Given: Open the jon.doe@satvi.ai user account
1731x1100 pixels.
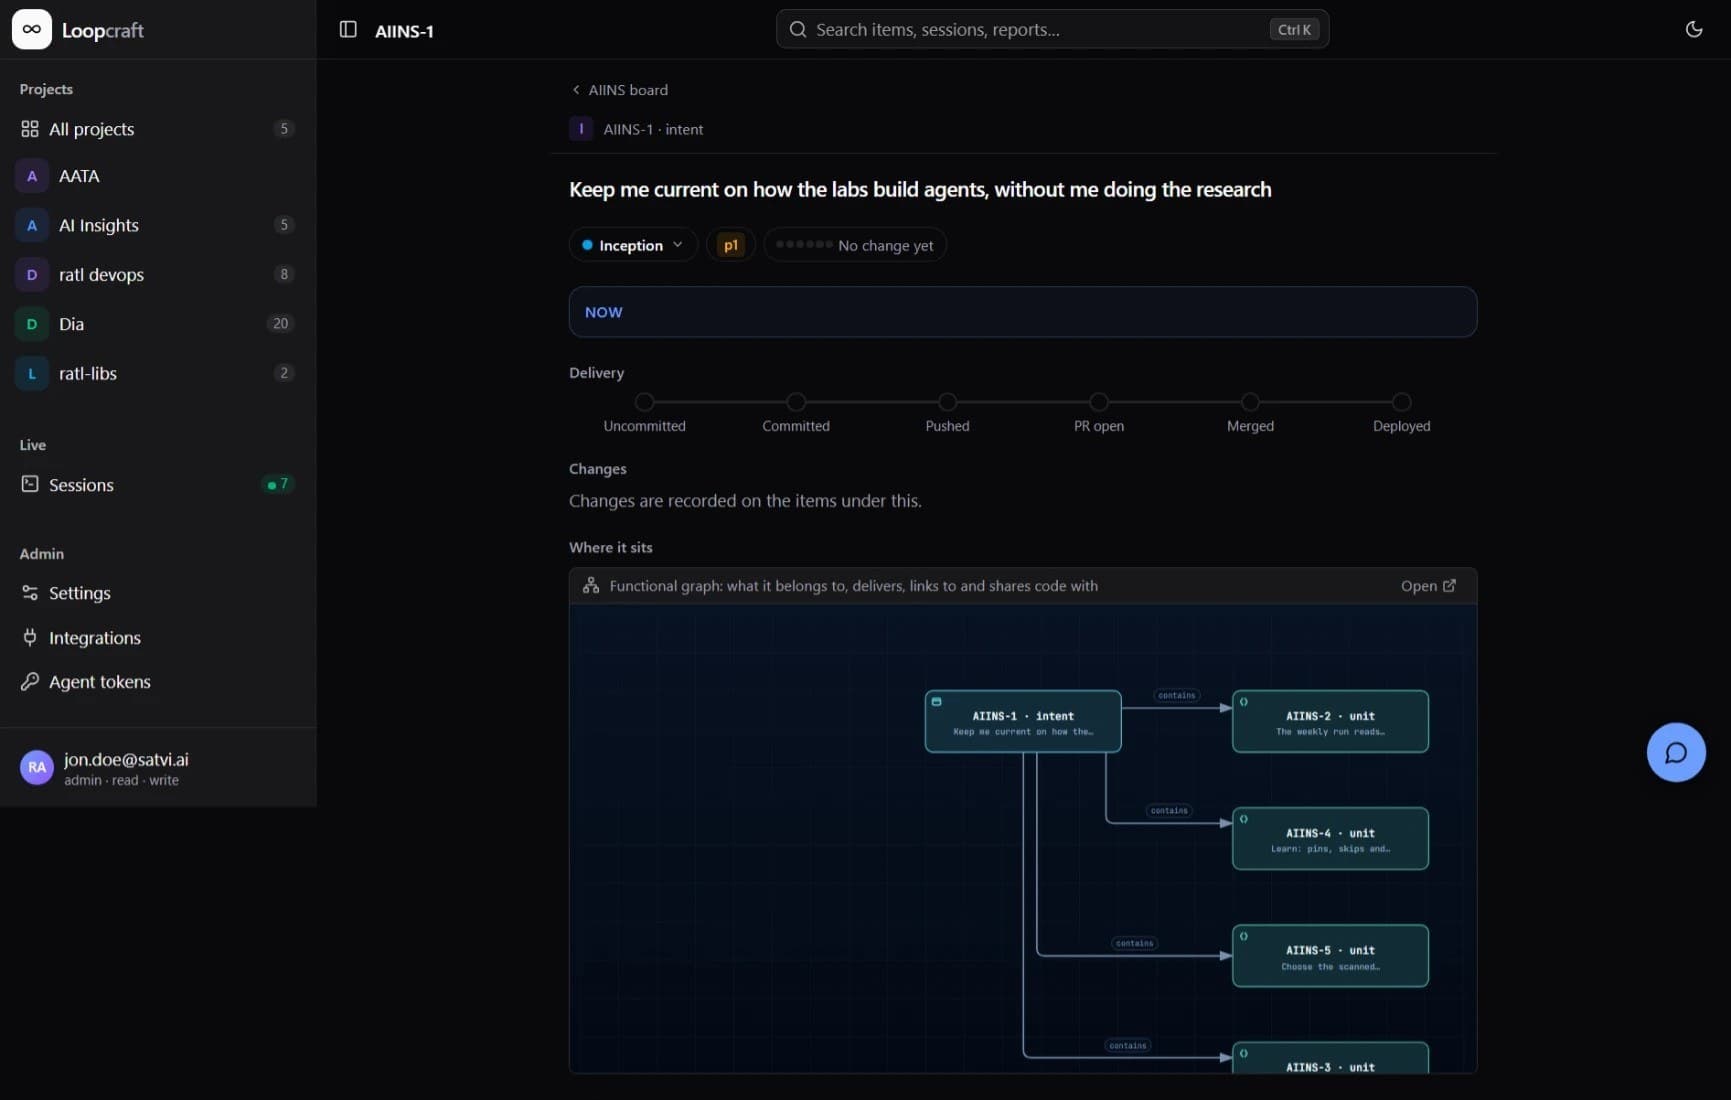Looking at the screenshot, I should tap(157, 768).
